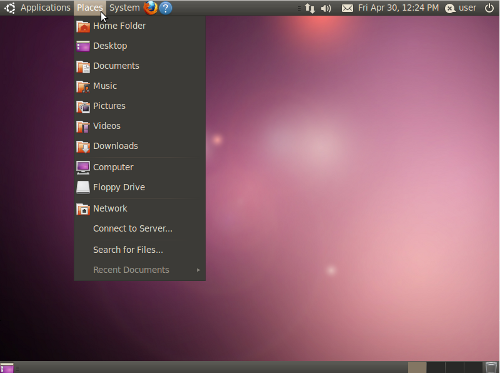Click the Floppy Drive icon
This screenshot has height=373, width=500.
coord(83,187)
